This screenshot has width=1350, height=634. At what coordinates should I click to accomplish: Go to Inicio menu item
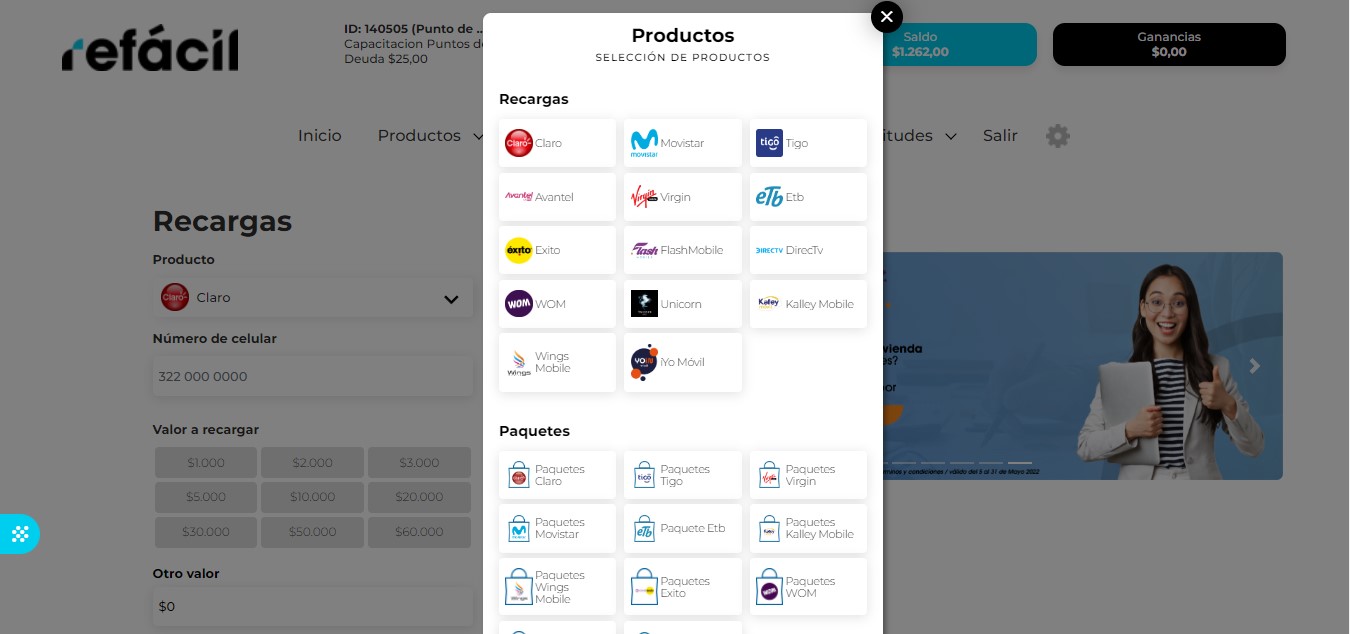point(320,136)
